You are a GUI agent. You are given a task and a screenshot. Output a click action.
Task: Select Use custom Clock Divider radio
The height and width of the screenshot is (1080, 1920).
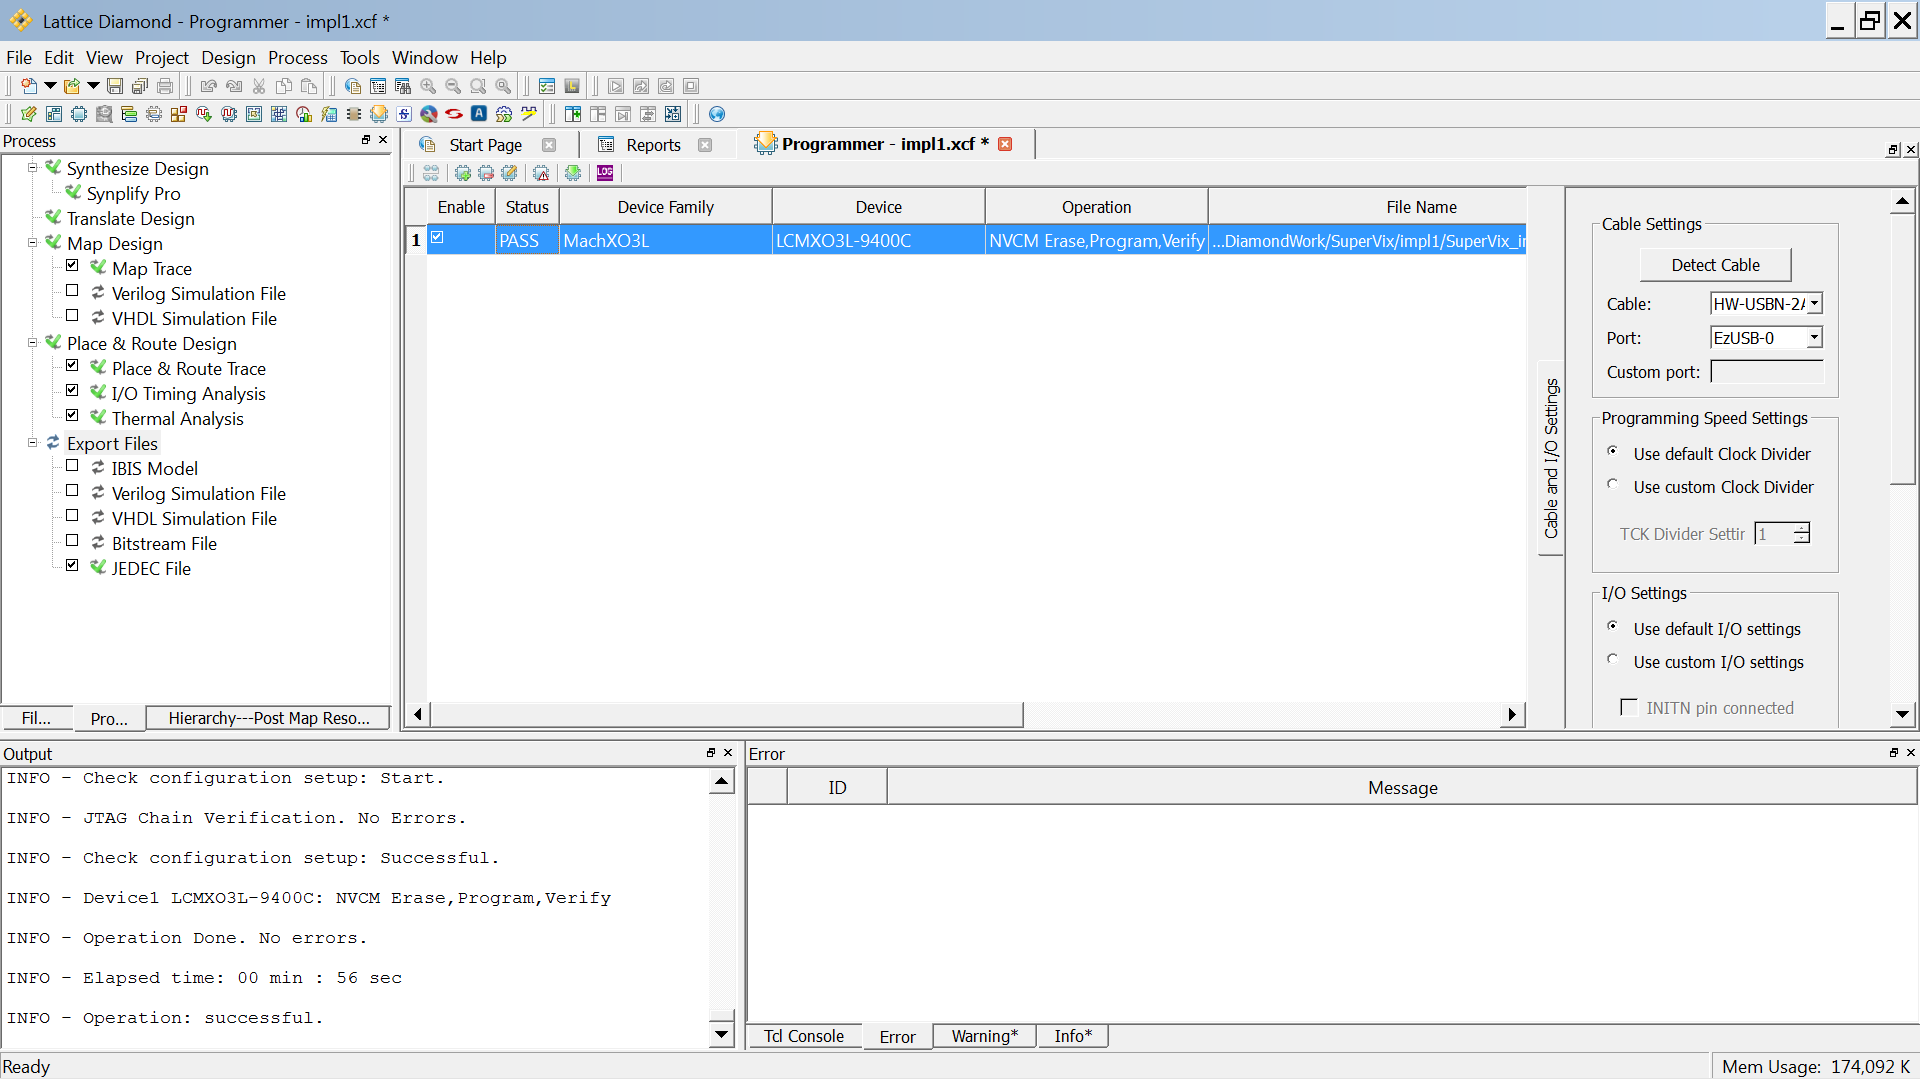(1613, 485)
